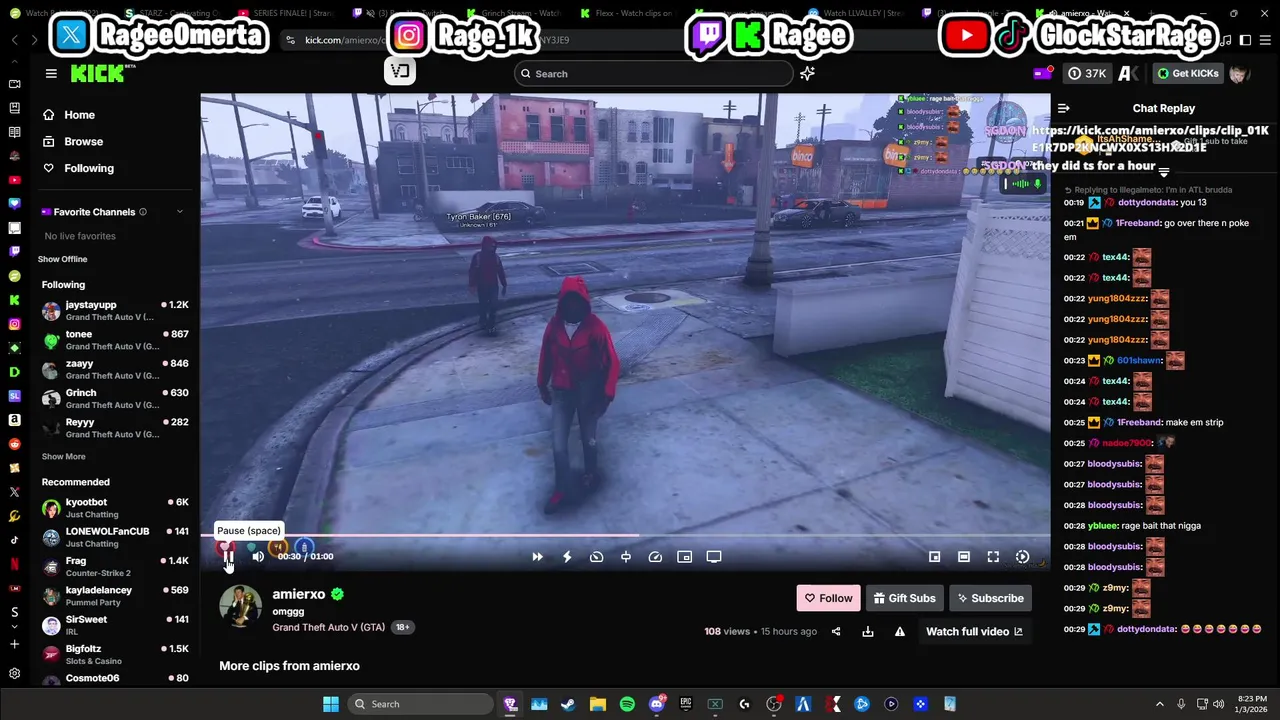Screen dimensions: 1280x720
Task: Collapse the Favorite Channels section
Action: pyautogui.click(x=180, y=212)
